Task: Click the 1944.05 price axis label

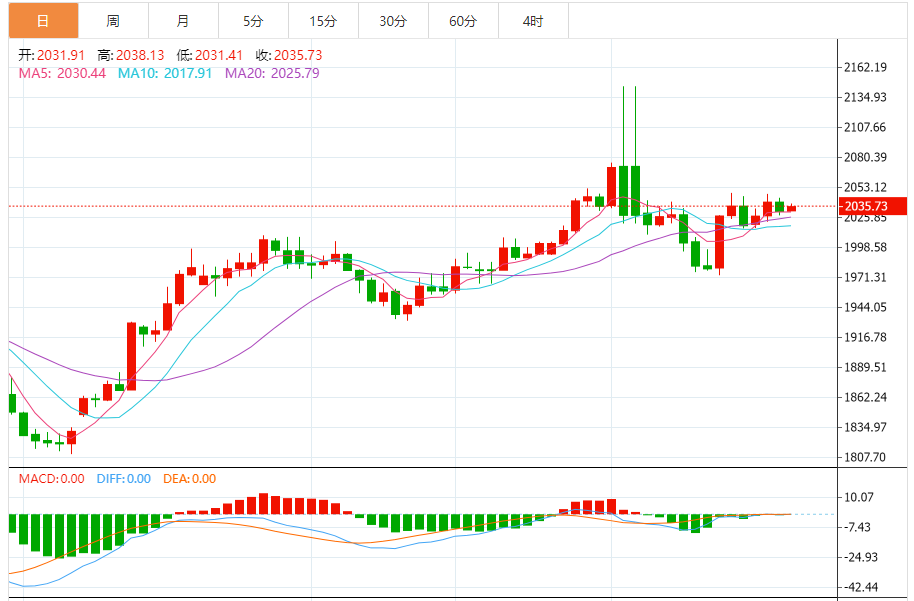Action: (865, 307)
